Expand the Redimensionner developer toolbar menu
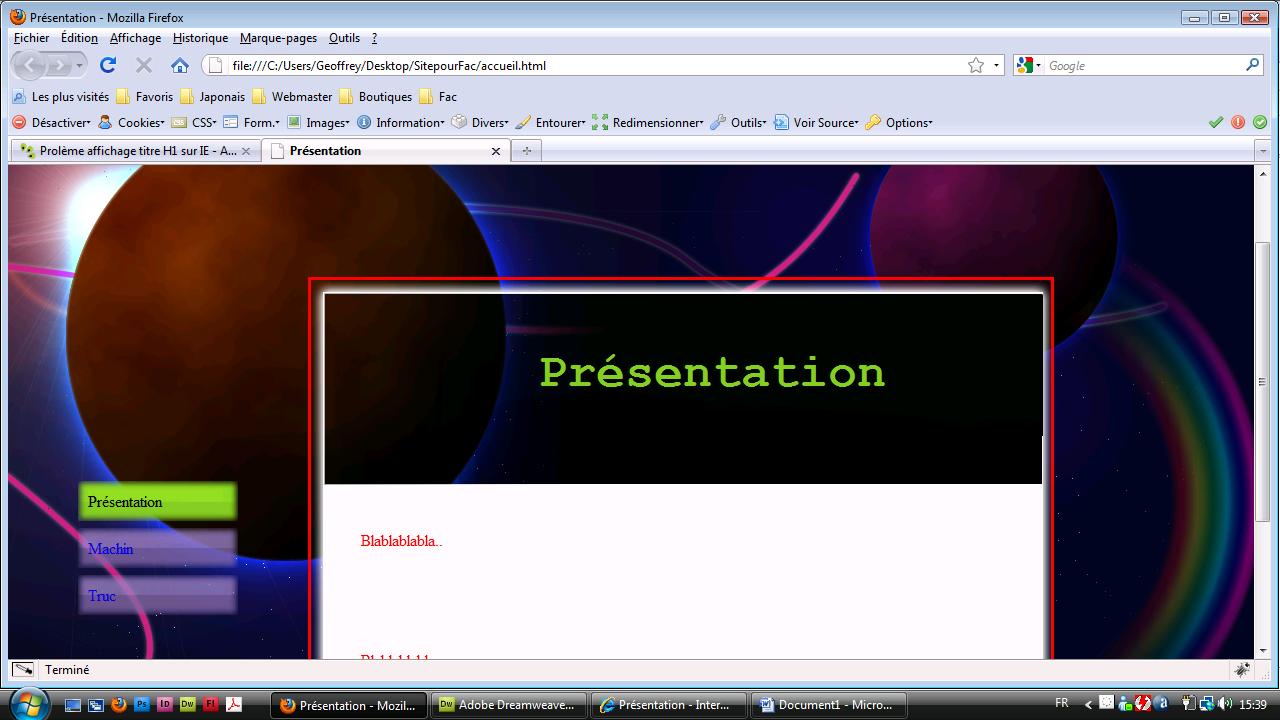Screen dimensions: 1280x720 coord(648,123)
